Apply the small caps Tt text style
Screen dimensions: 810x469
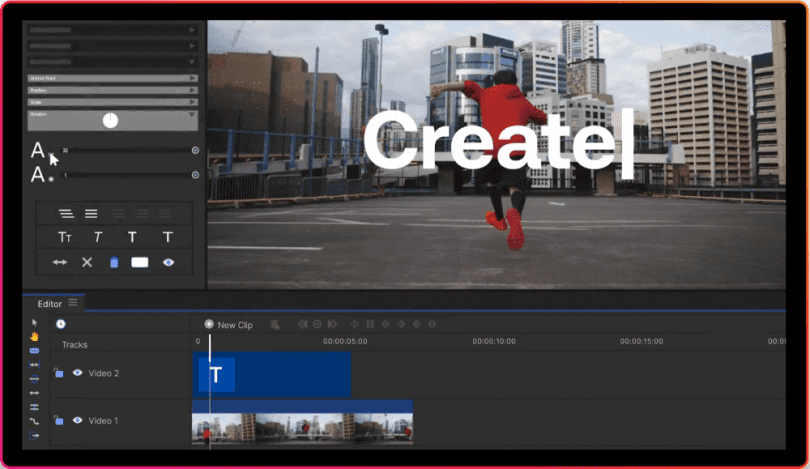point(65,237)
